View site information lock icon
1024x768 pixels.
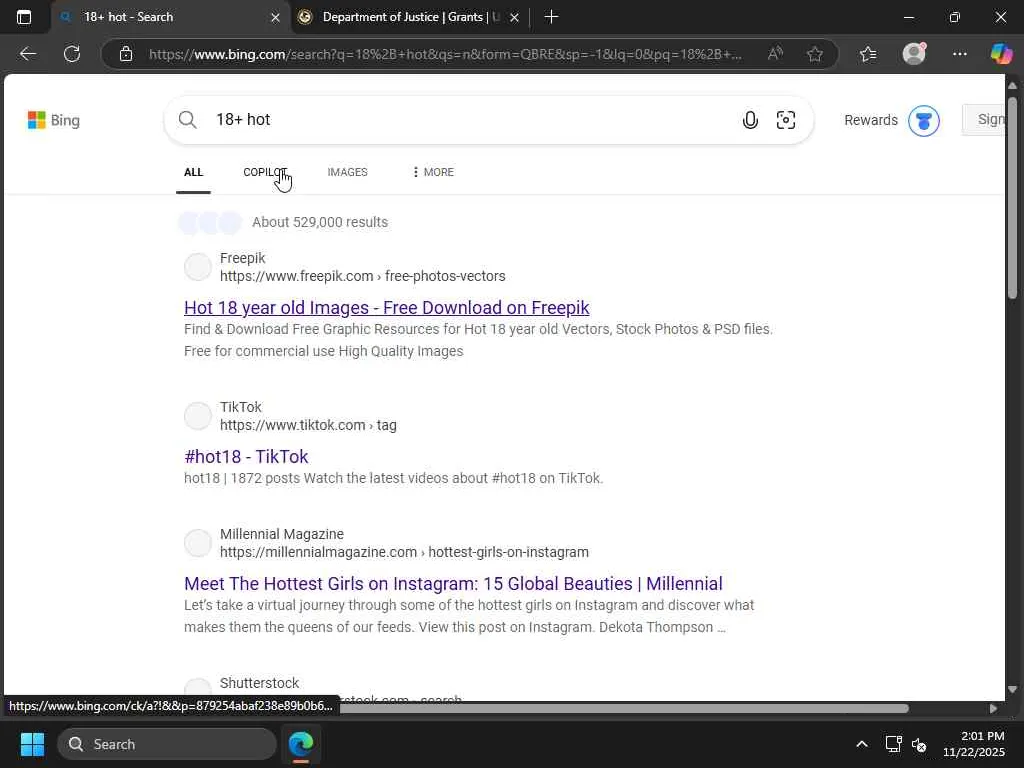point(126,54)
